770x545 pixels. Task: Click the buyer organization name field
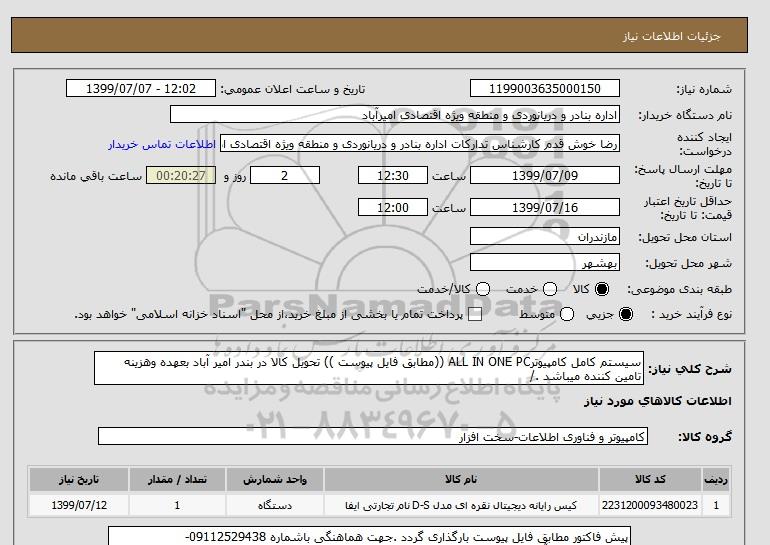point(395,114)
